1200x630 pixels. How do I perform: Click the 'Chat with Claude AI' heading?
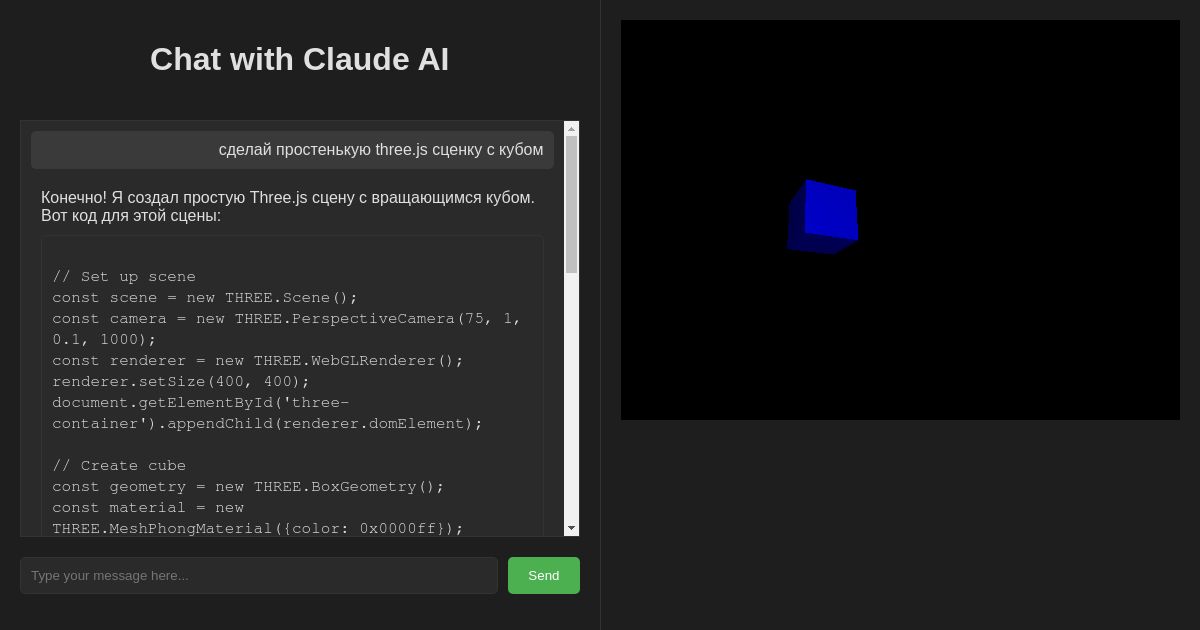tap(299, 59)
